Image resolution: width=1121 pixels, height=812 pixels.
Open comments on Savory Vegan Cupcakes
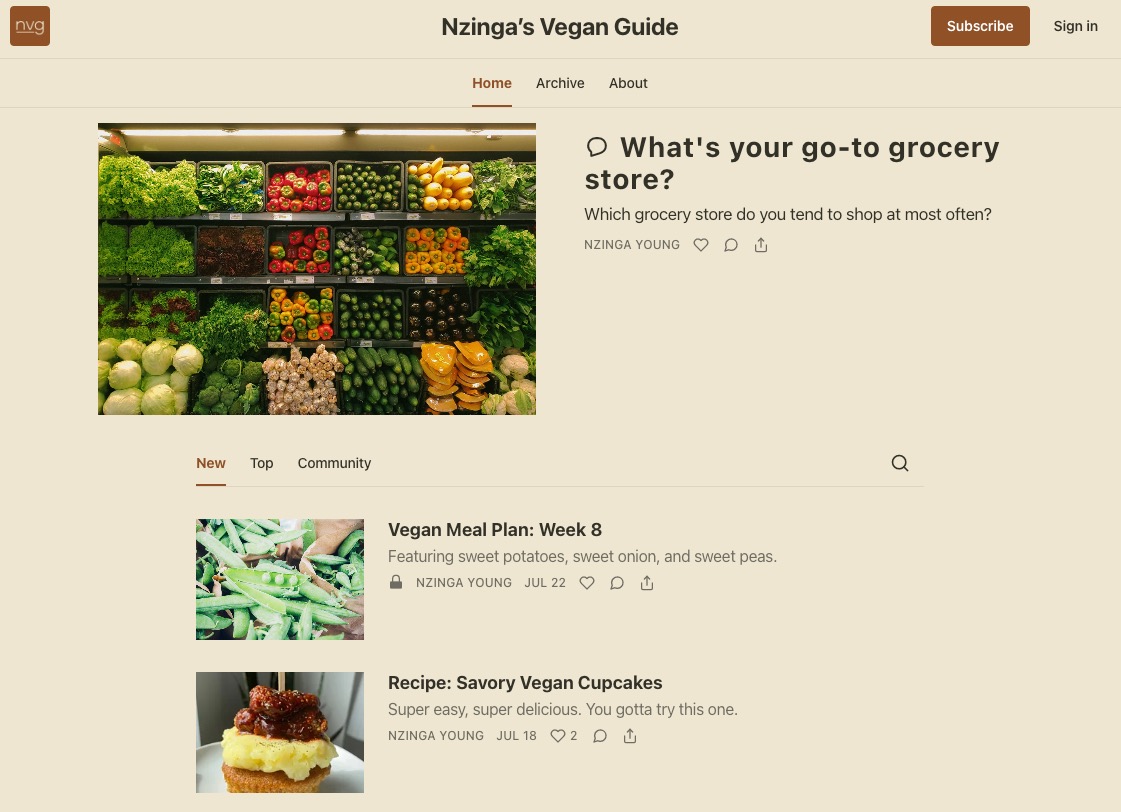pyautogui.click(x=600, y=736)
